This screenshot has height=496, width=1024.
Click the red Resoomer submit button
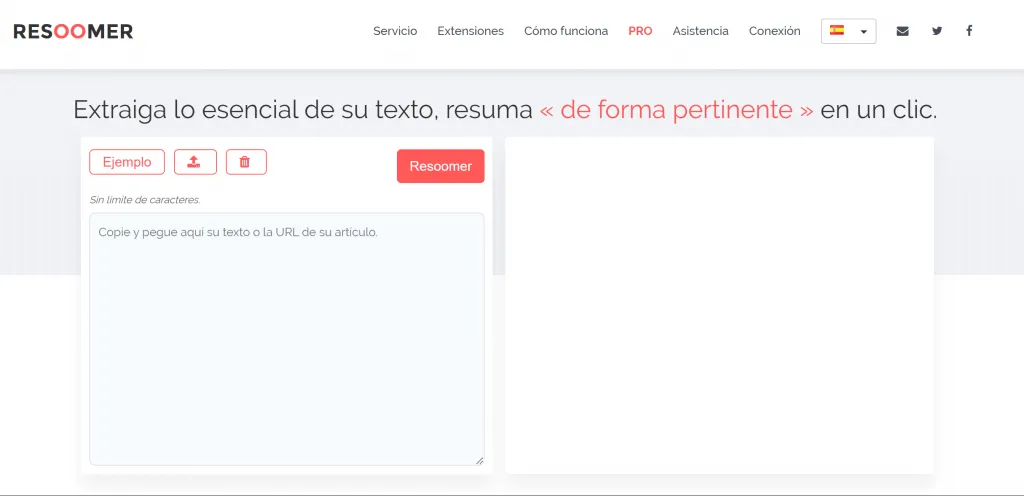[x=441, y=166]
